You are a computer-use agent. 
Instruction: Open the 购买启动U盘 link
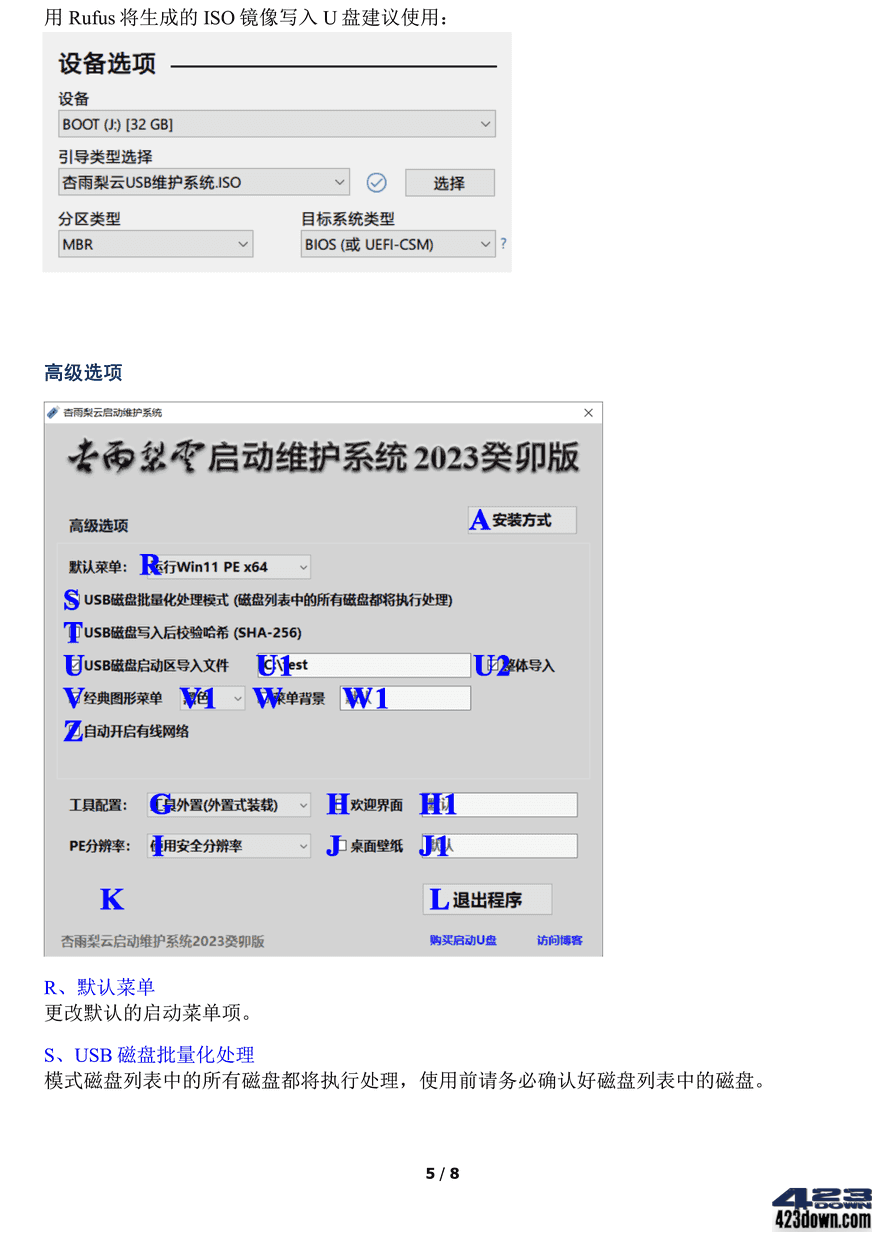point(462,940)
